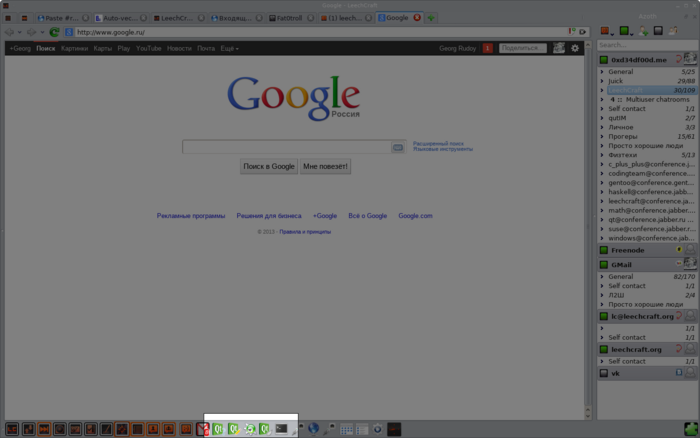Switch to the Paste #r... tab
Image resolution: width=700 pixels, height=438 pixels.
click(63, 18)
